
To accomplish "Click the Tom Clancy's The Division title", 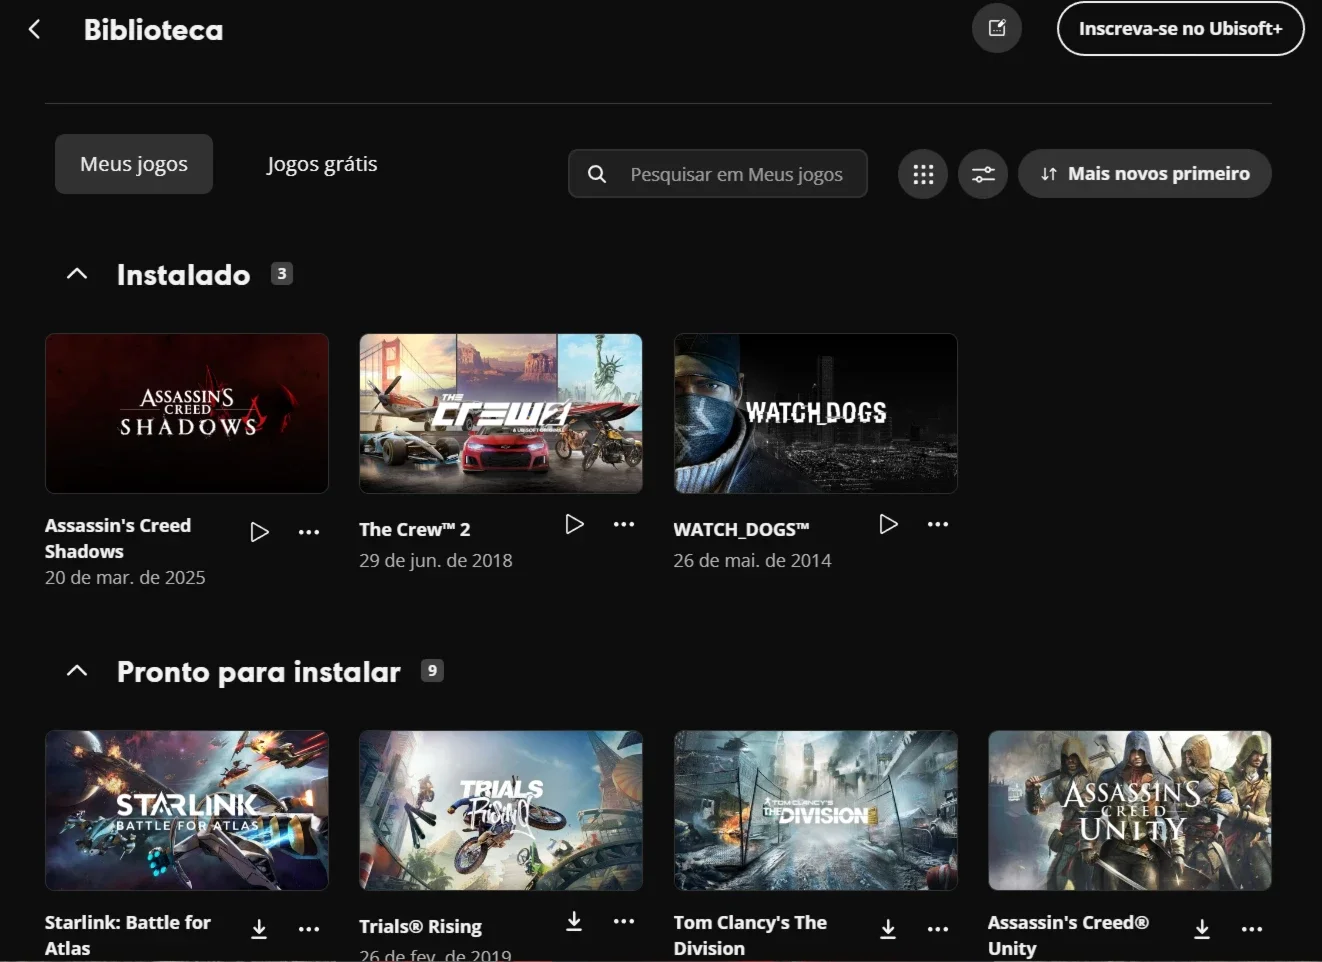I will tap(750, 935).
